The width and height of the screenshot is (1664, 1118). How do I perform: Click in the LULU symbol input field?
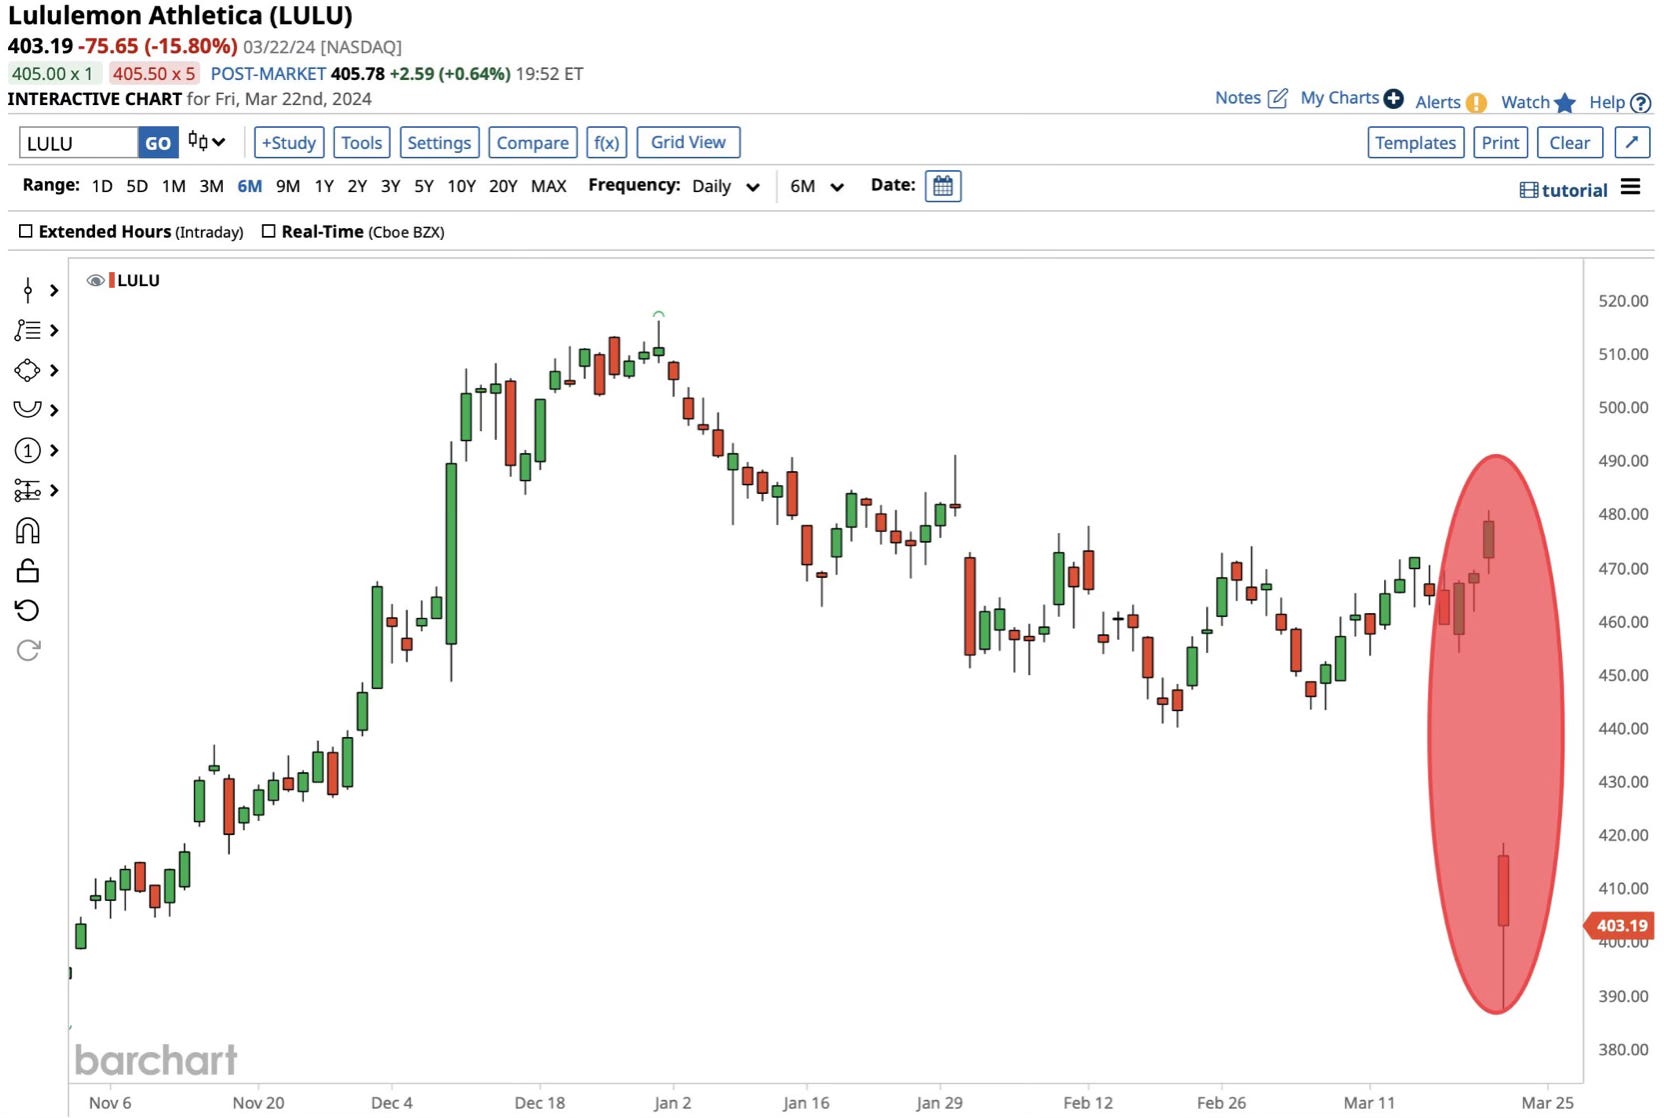pos(78,142)
